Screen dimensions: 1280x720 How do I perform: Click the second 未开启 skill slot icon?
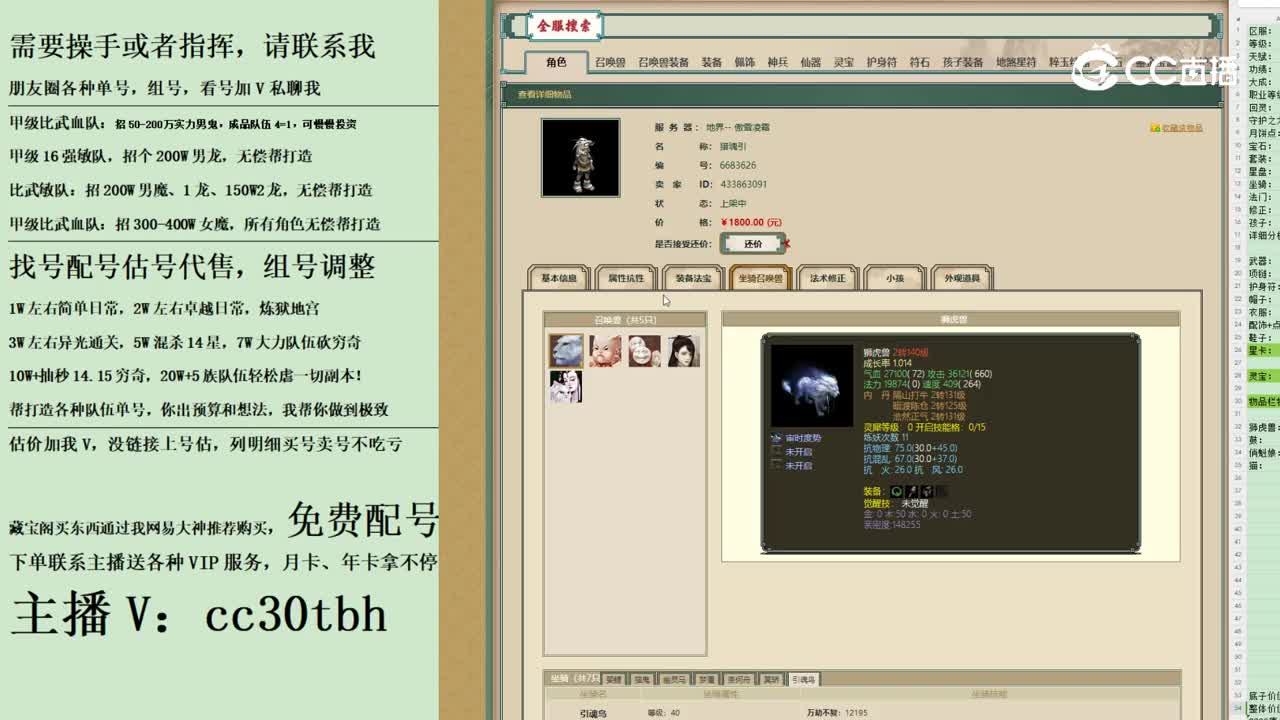(x=776, y=465)
